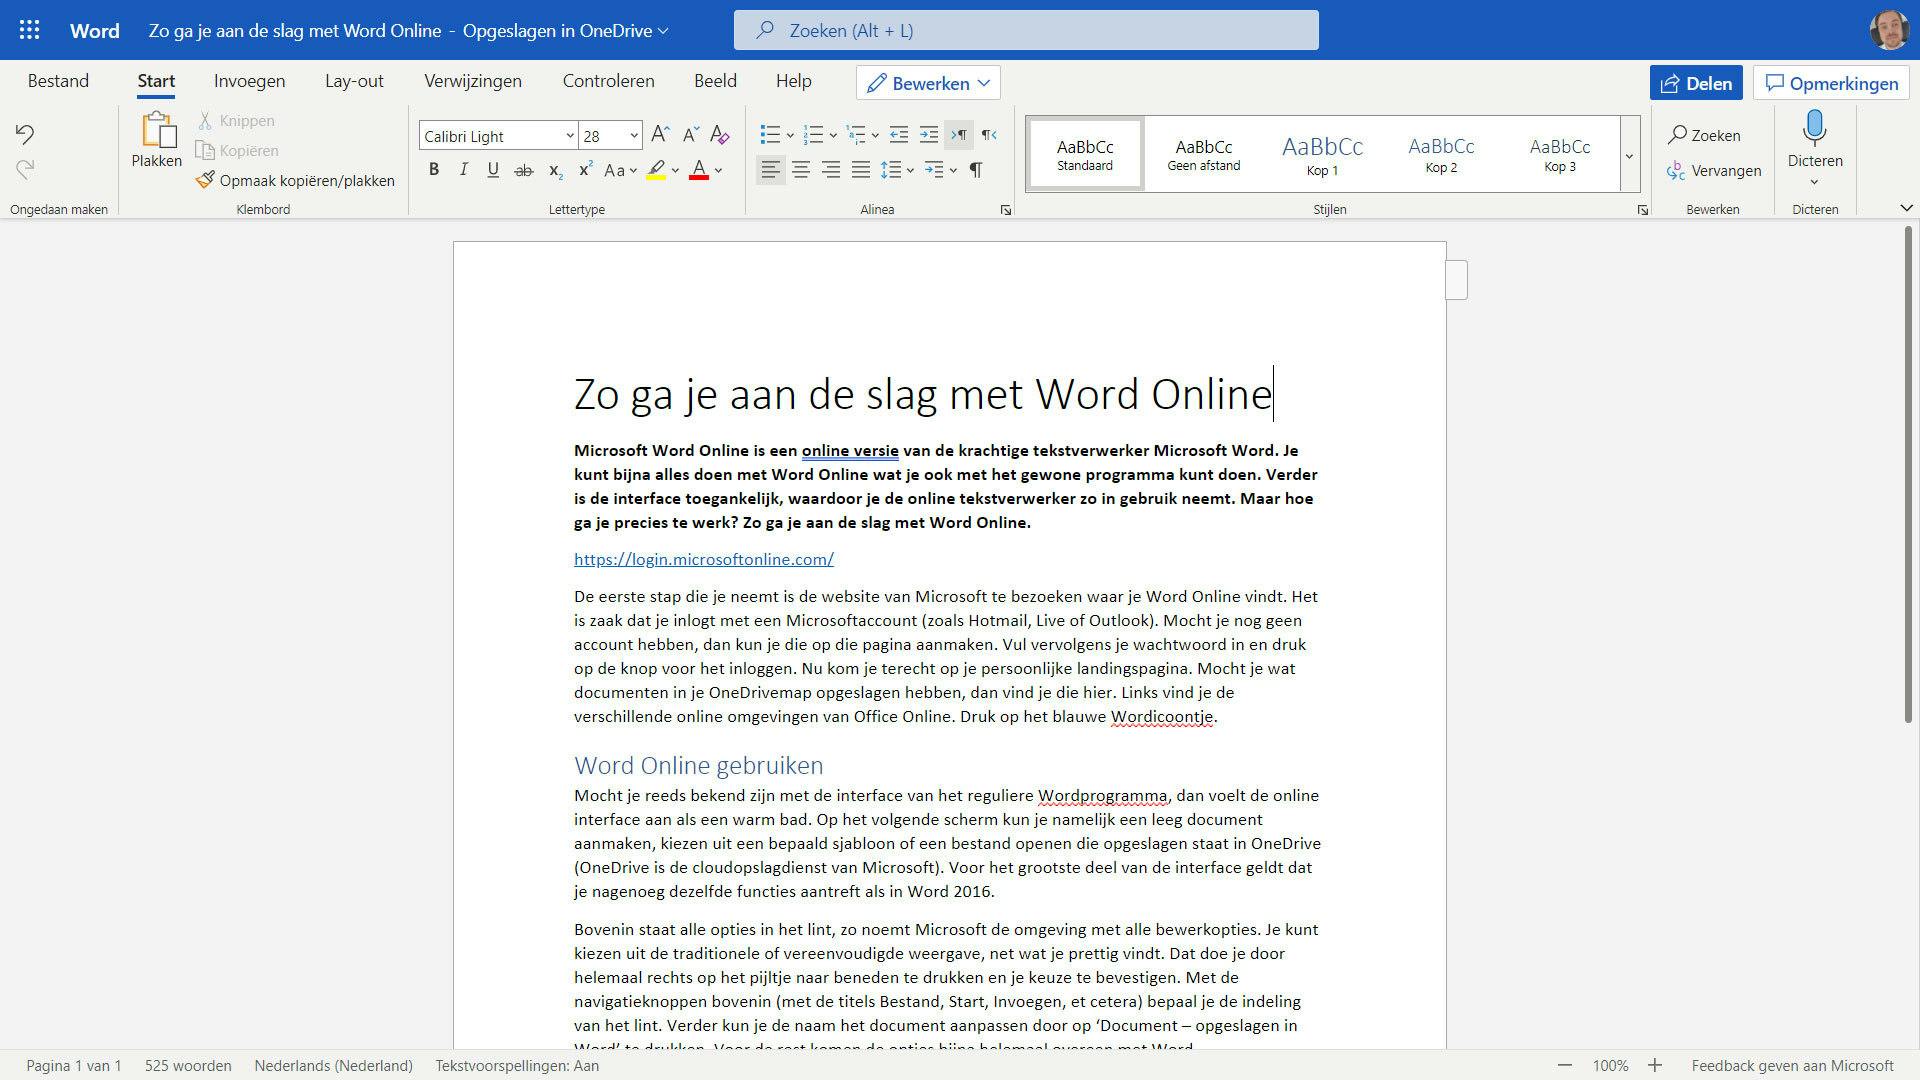Toggle the show paragraph marks button

976,170
